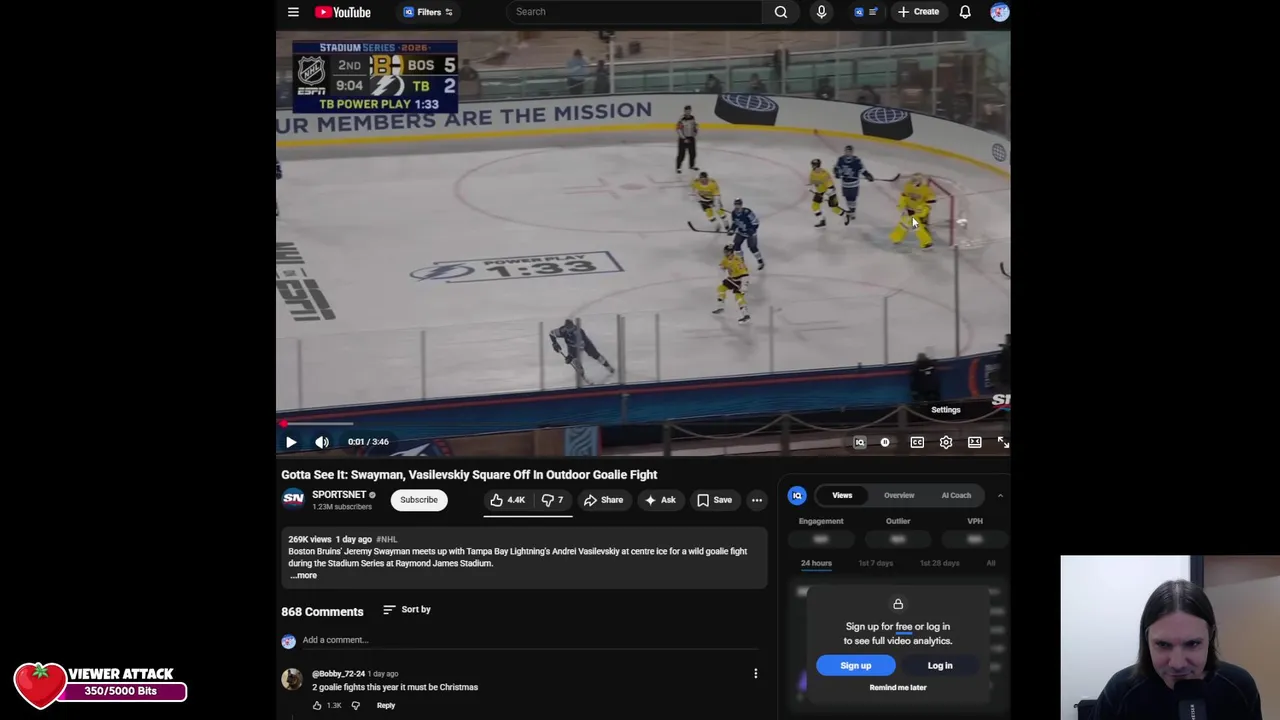Toggle the autoplay switch
1280x720 pixels.
[x=885, y=442]
